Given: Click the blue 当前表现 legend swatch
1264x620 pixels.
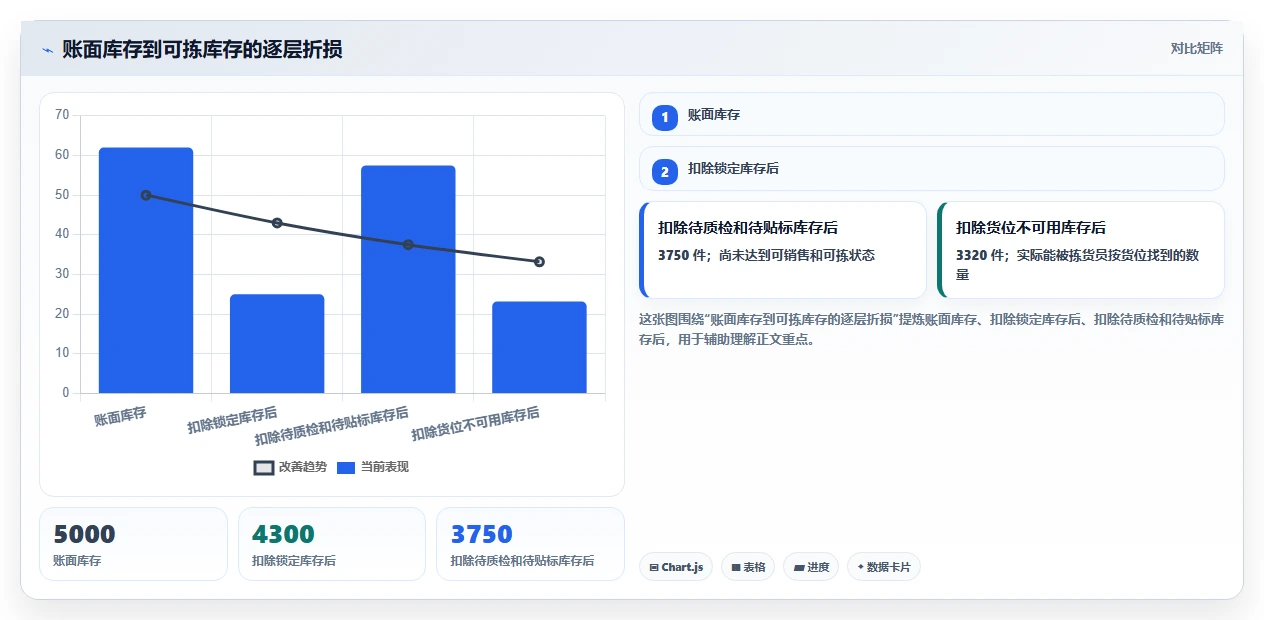Looking at the screenshot, I should click(x=346, y=468).
